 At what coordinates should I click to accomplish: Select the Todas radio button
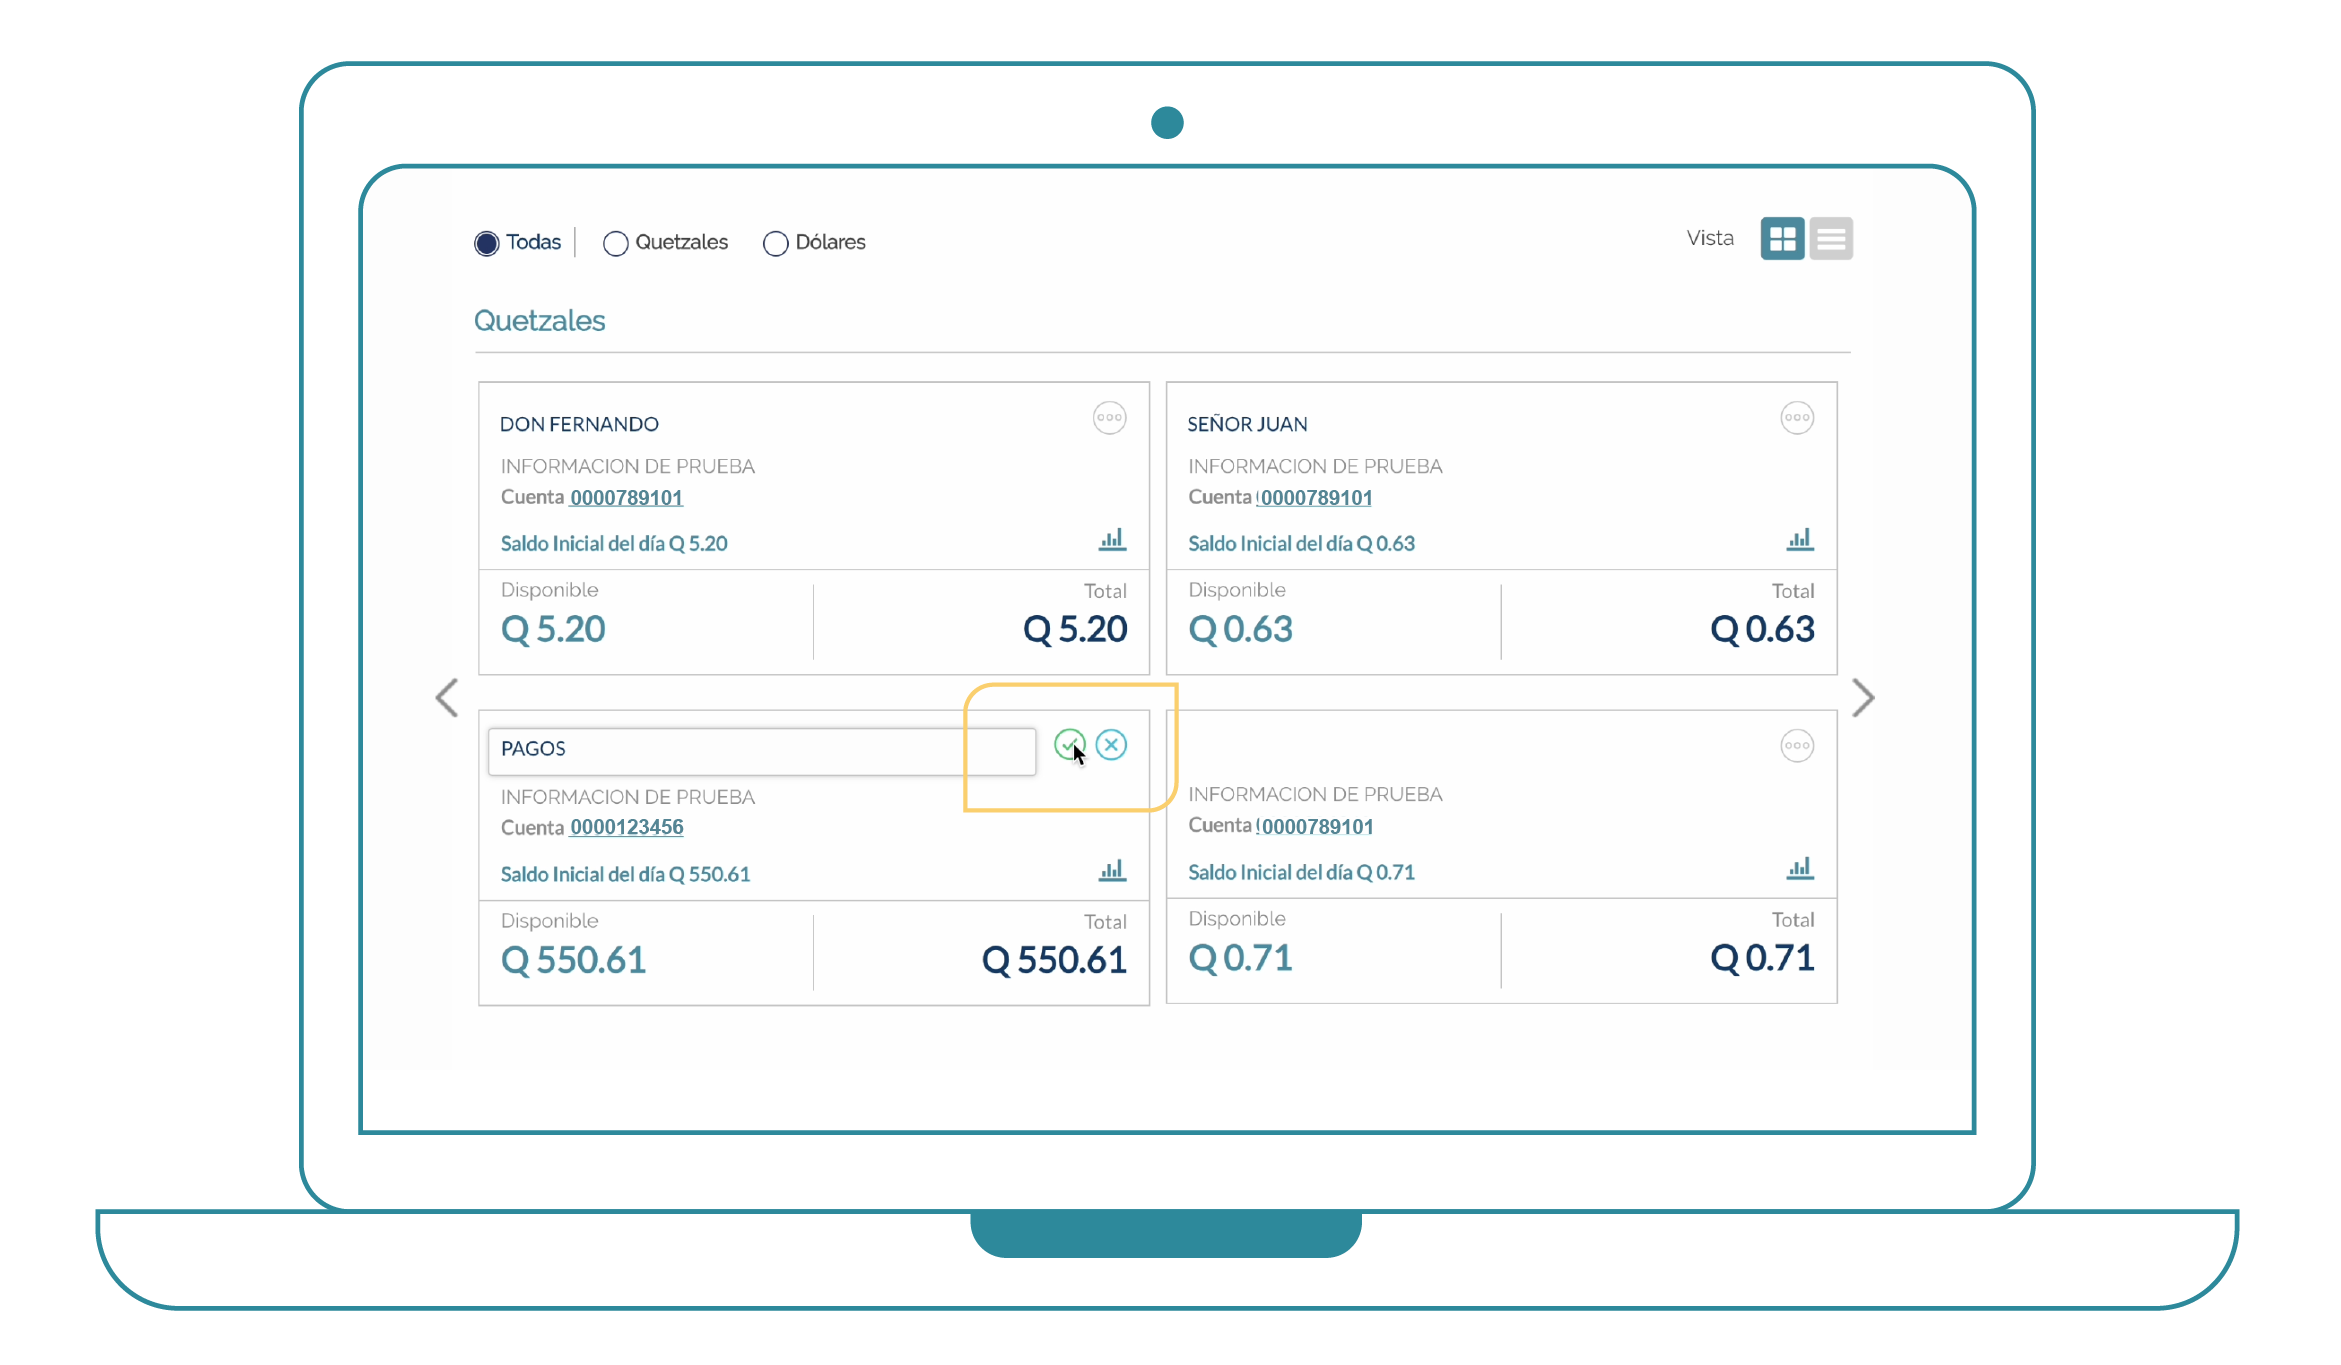pos(487,243)
